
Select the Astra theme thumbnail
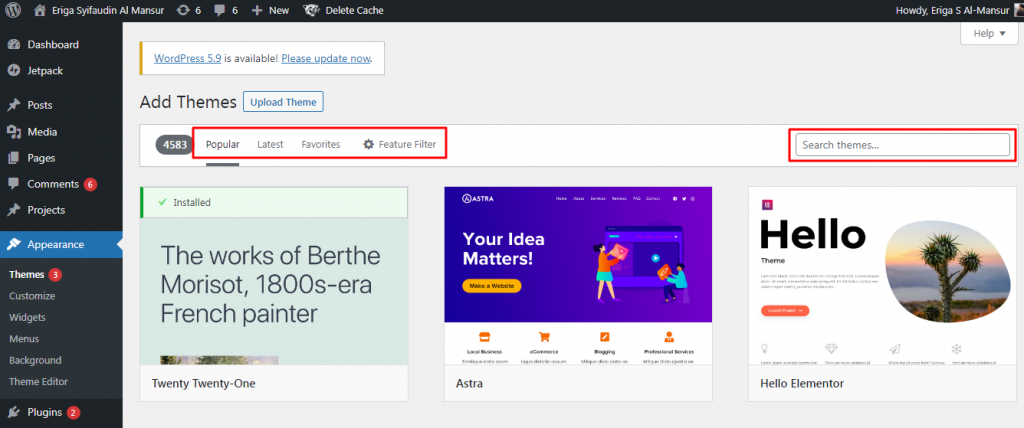578,275
